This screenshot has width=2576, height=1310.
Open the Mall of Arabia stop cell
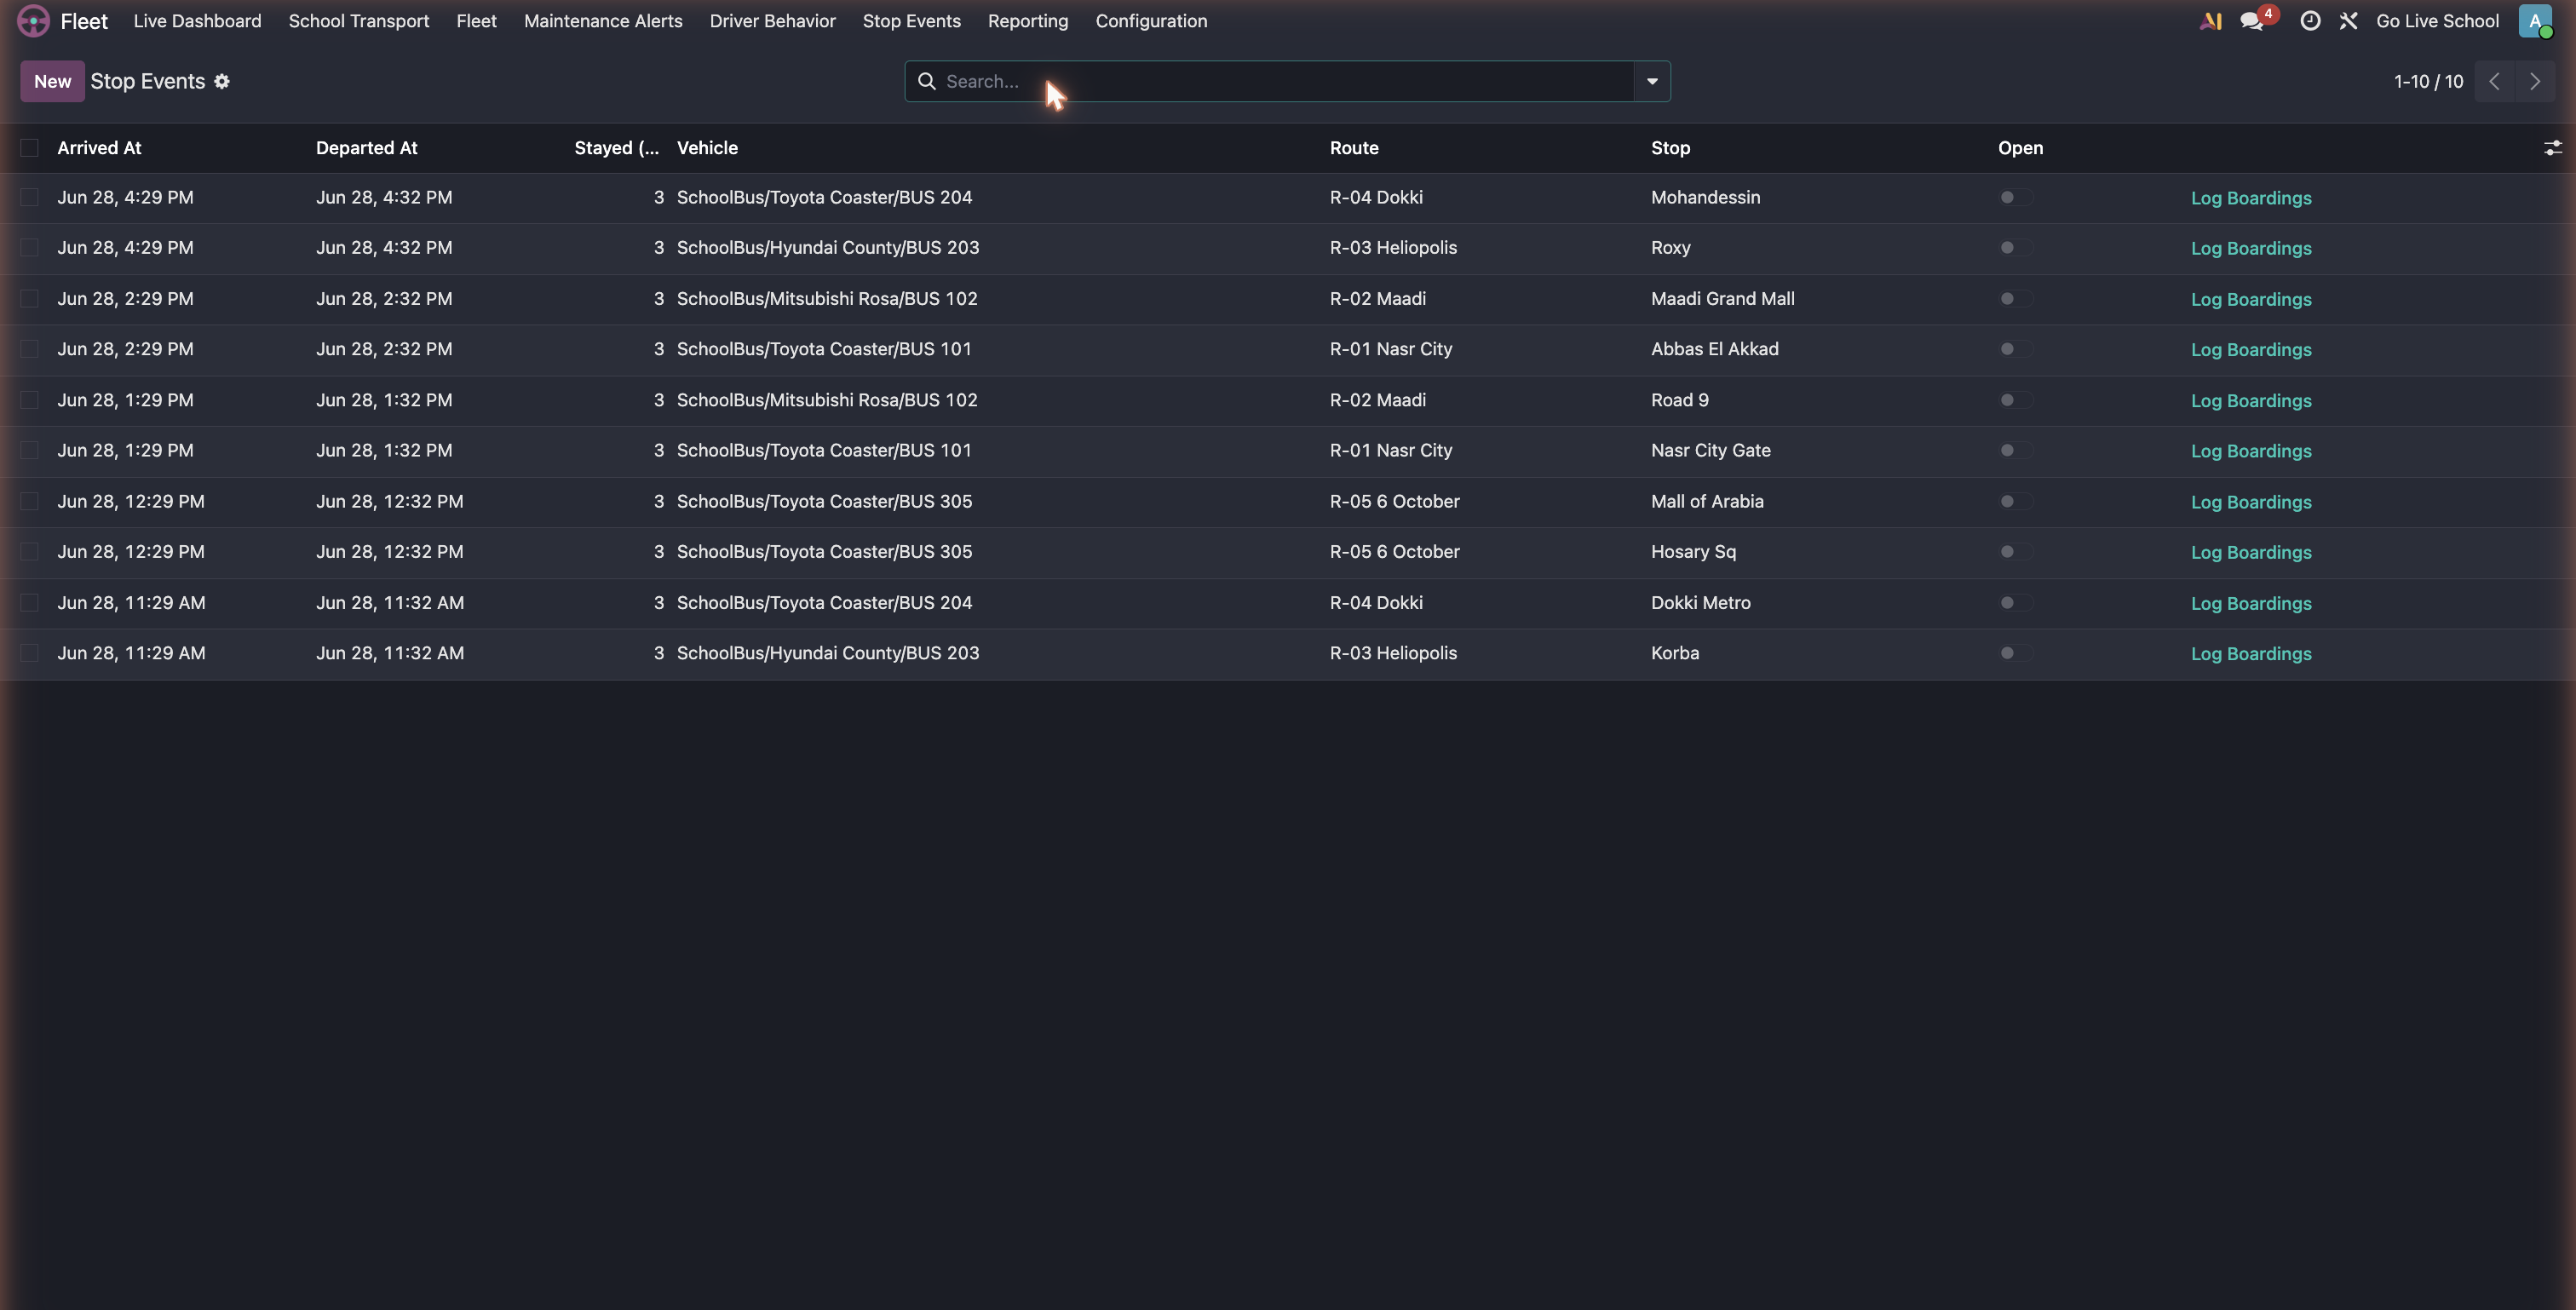[x=1707, y=501]
